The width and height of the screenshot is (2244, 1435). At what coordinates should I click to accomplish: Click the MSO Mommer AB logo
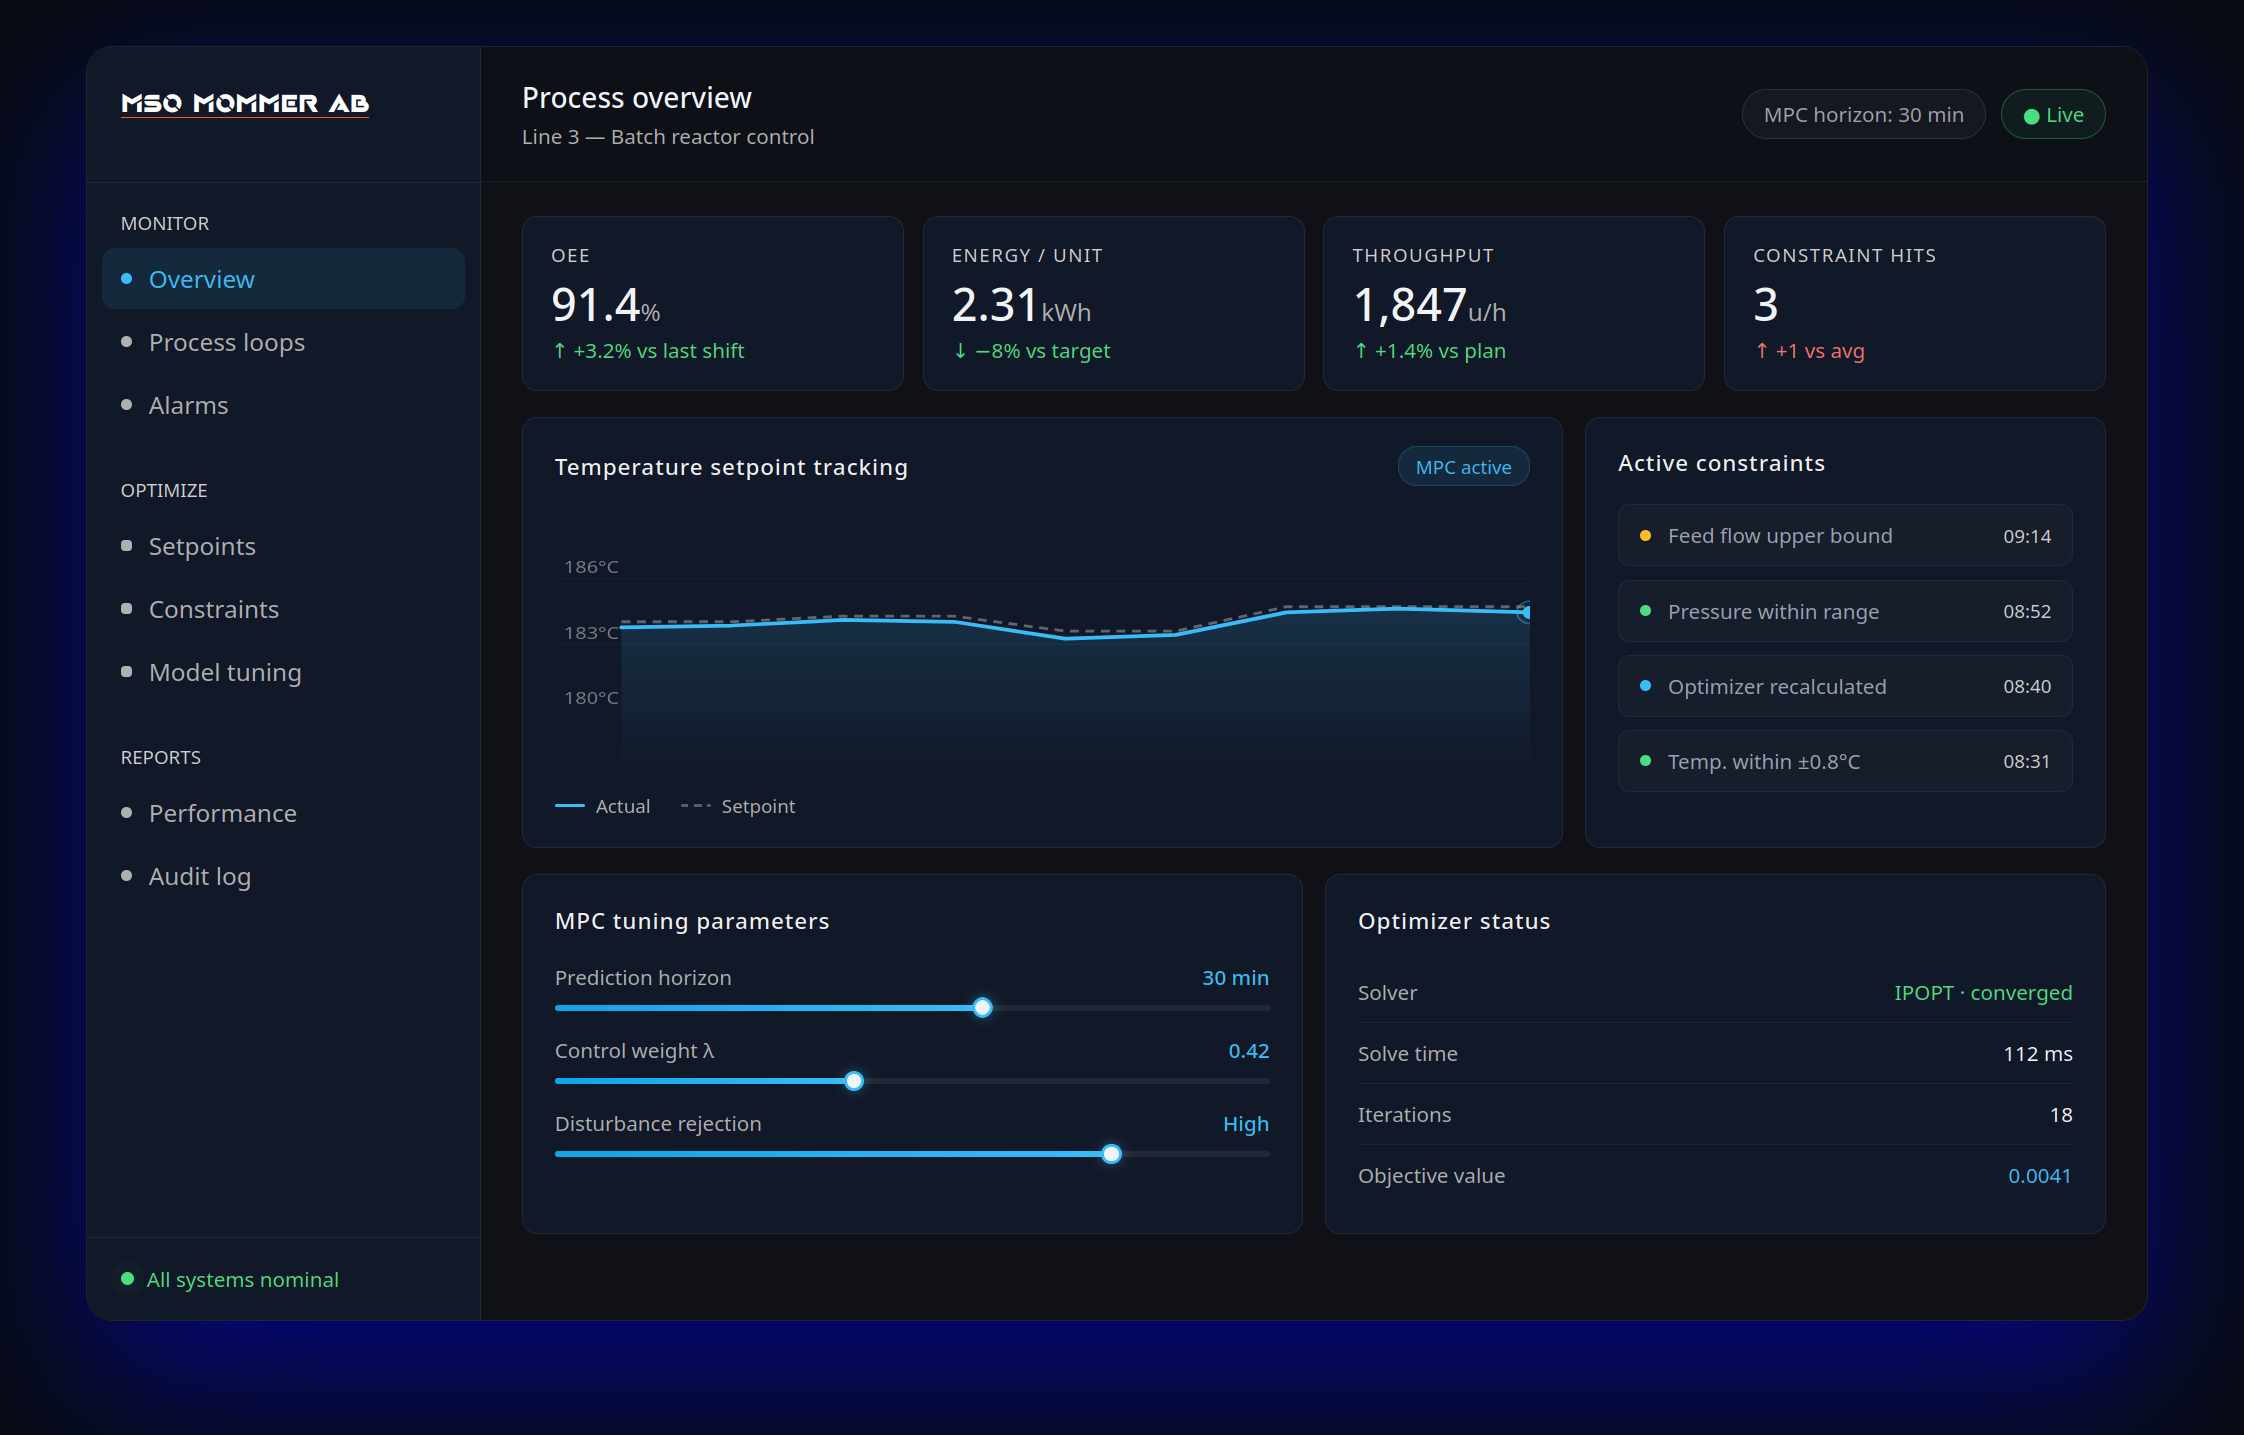245,103
